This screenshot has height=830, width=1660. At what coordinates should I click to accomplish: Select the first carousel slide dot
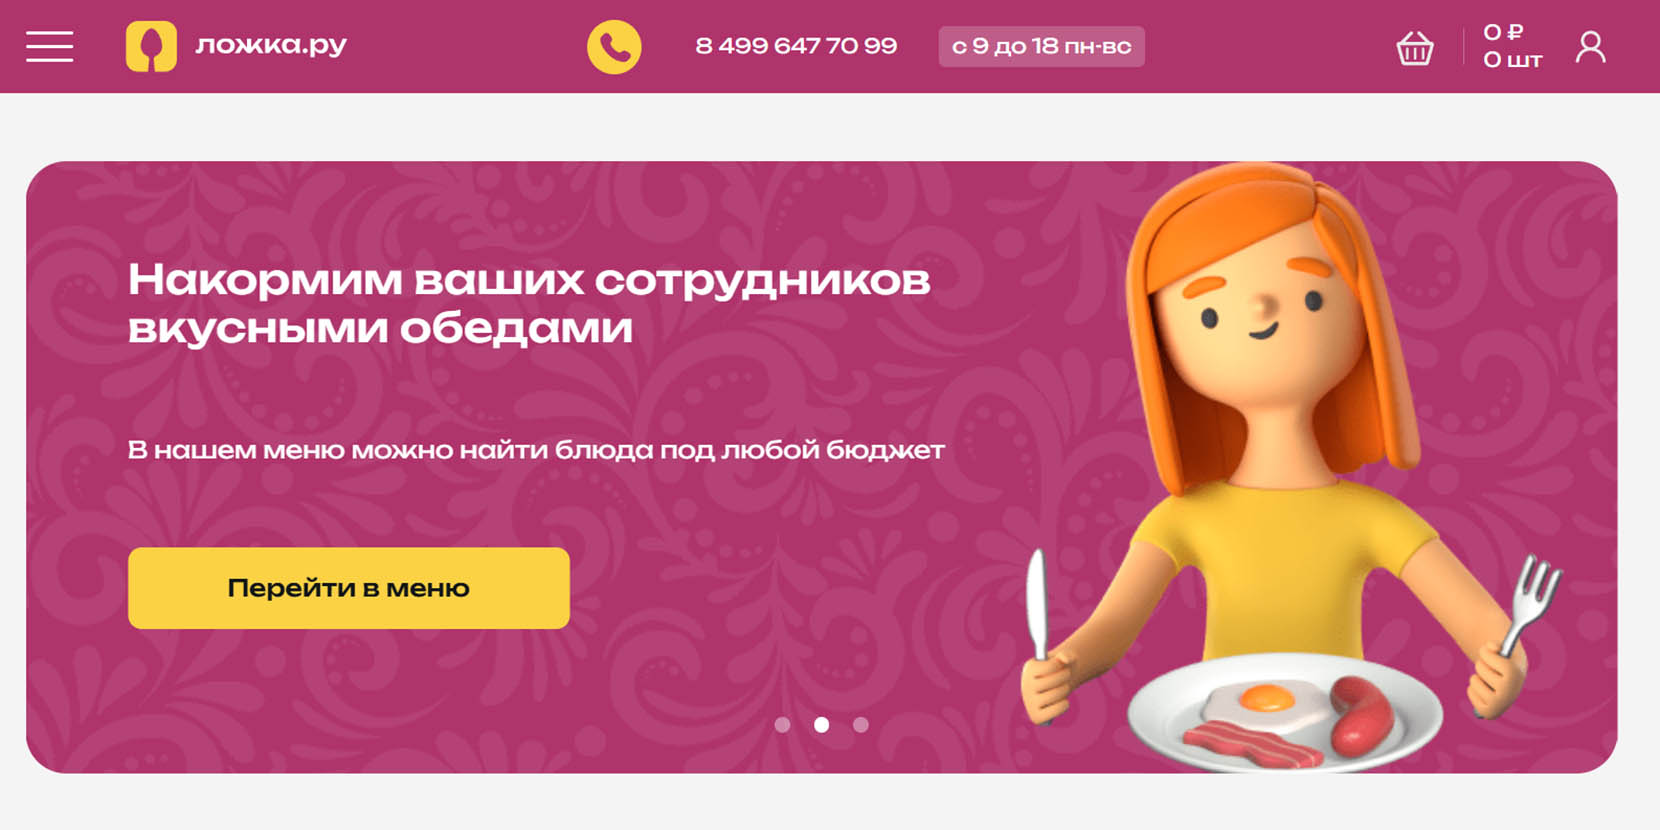tap(783, 725)
